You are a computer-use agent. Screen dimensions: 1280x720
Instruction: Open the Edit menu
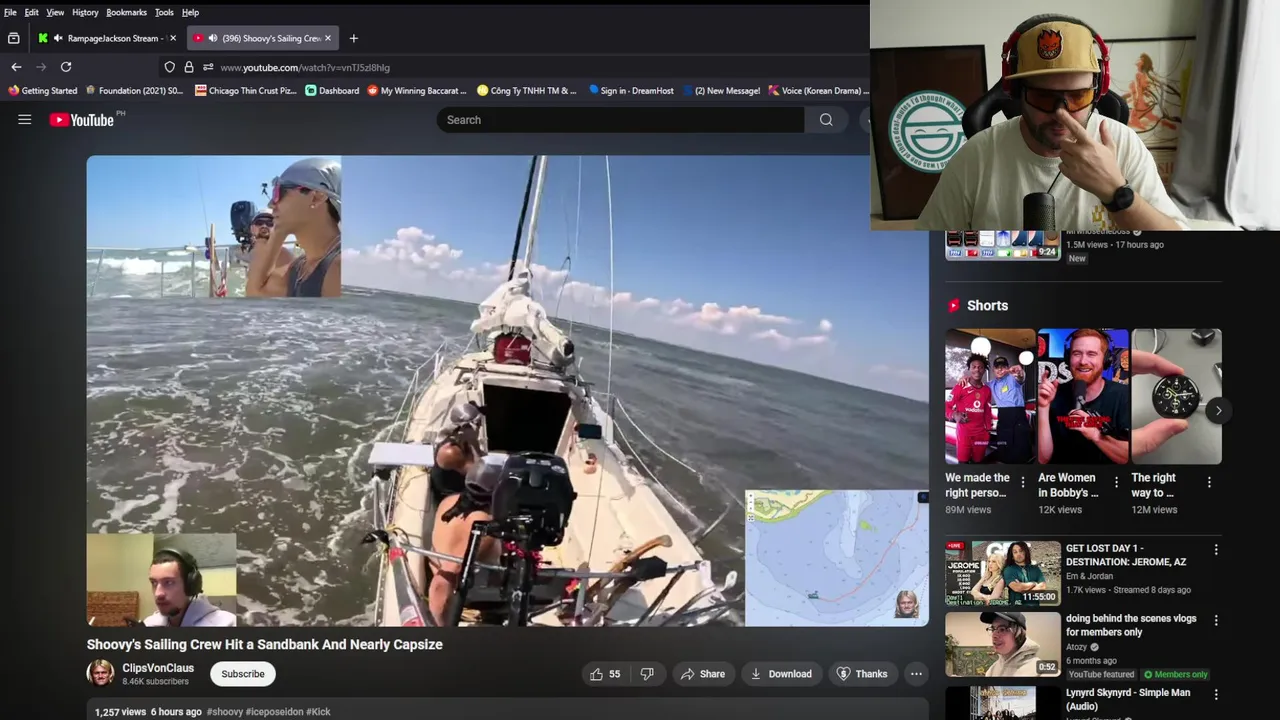point(32,12)
